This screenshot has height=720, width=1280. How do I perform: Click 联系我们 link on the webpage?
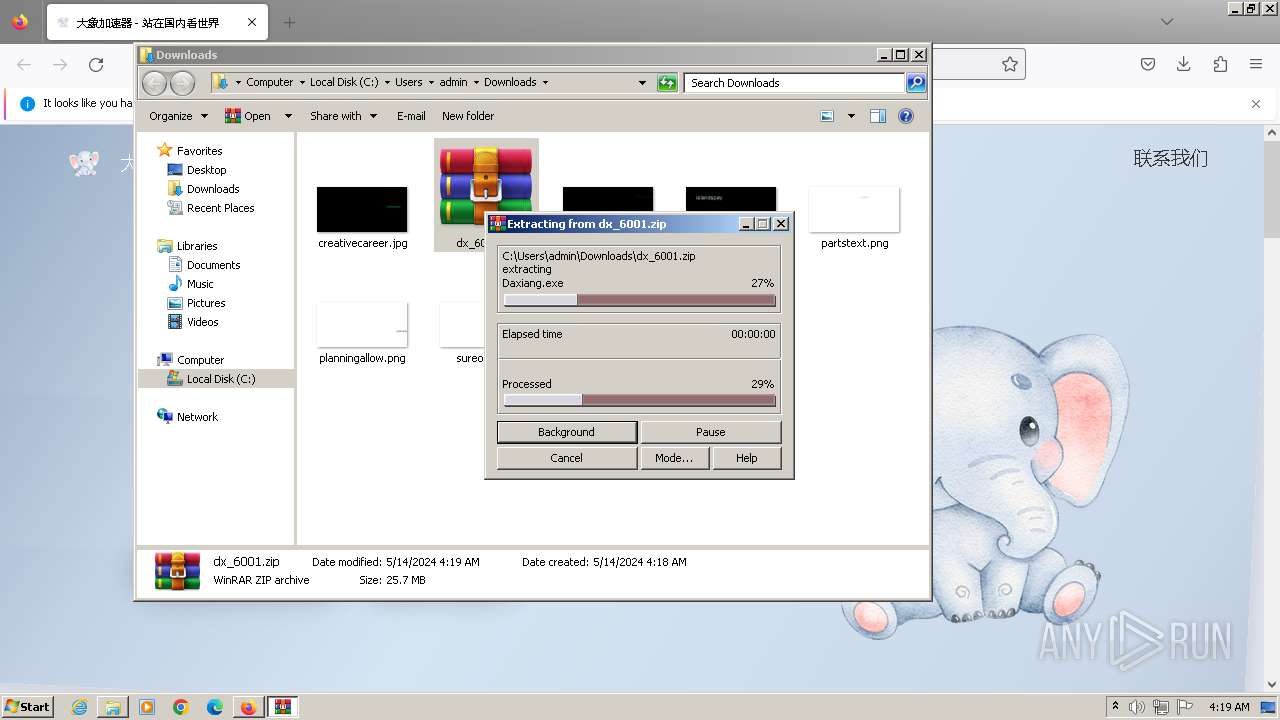pos(1170,158)
